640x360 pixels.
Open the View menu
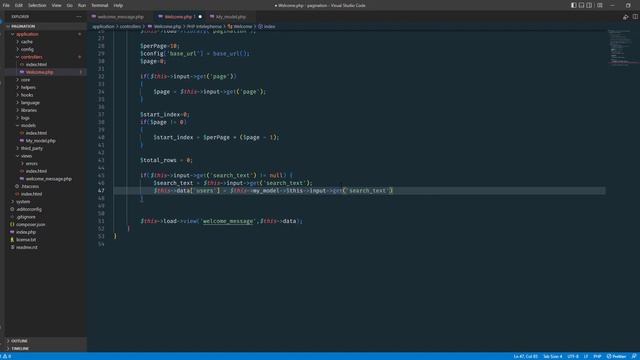(x=56, y=5)
